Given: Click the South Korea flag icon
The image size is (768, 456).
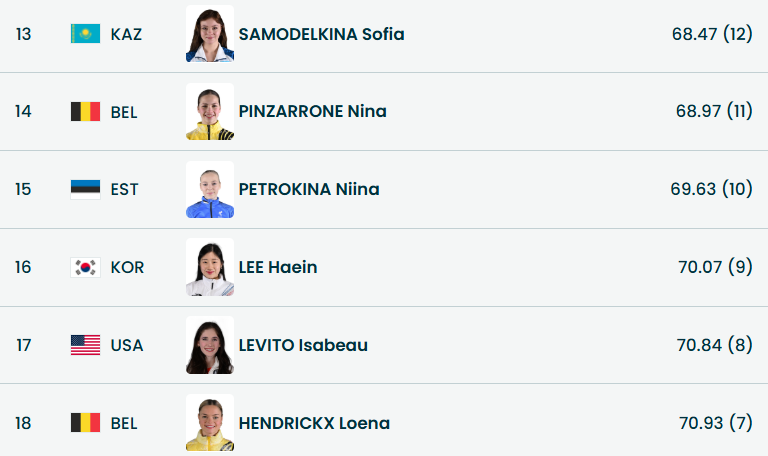Looking at the screenshot, I should point(85,267).
